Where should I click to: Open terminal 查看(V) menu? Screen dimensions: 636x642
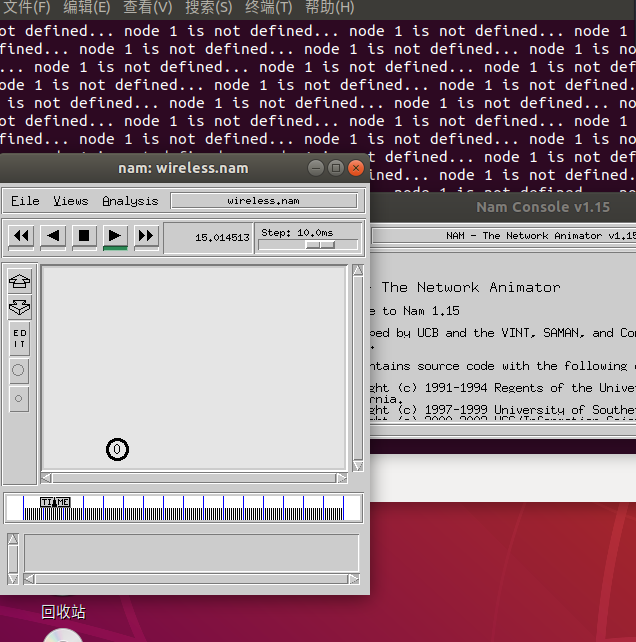point(147,7)
